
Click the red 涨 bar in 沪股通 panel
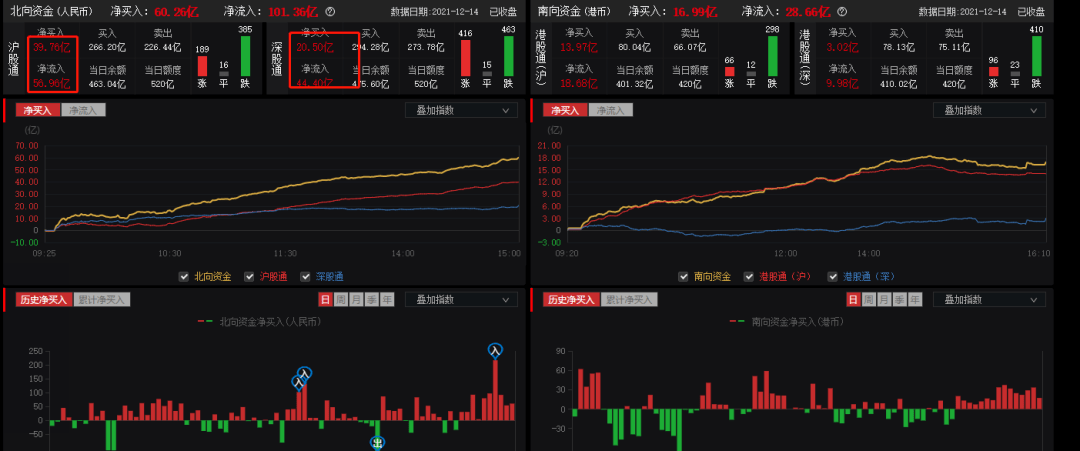[x=202, y=66]
